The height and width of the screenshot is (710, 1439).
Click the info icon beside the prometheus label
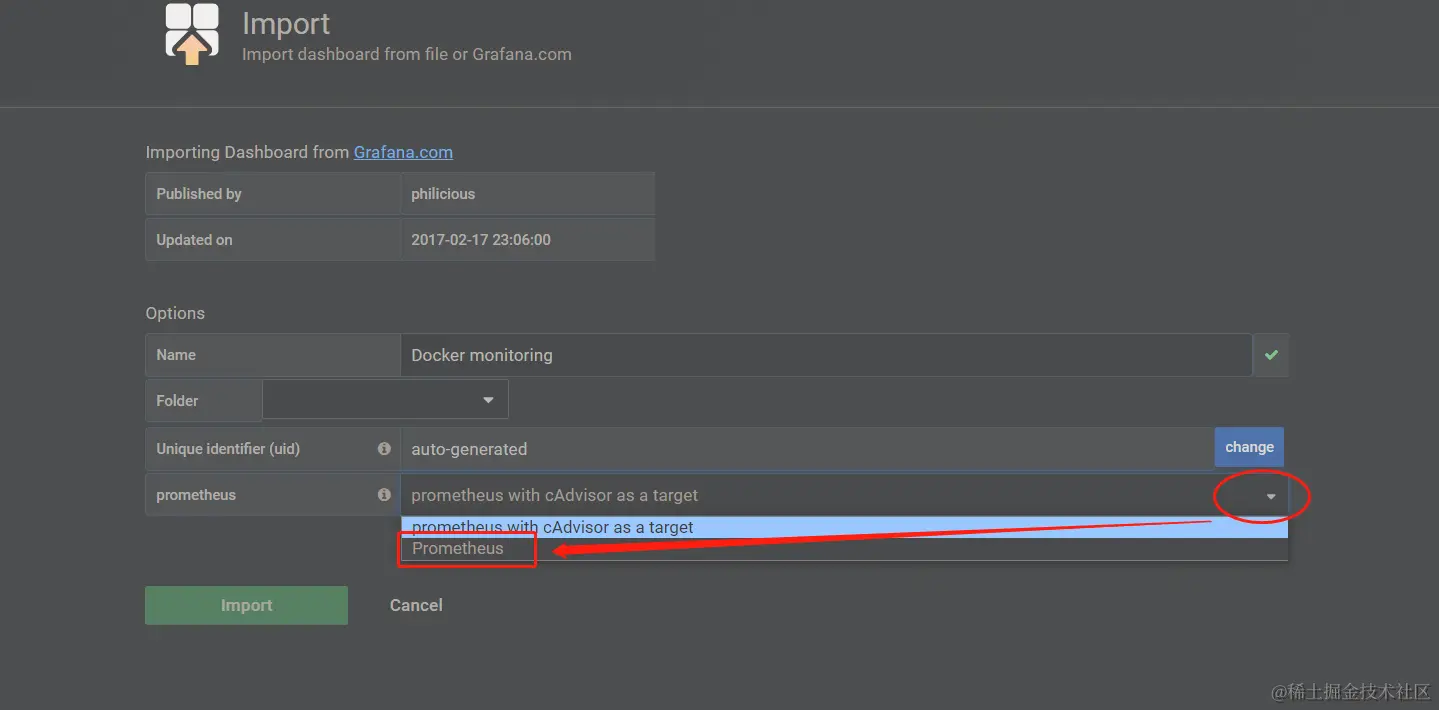[x=384, y=495]
